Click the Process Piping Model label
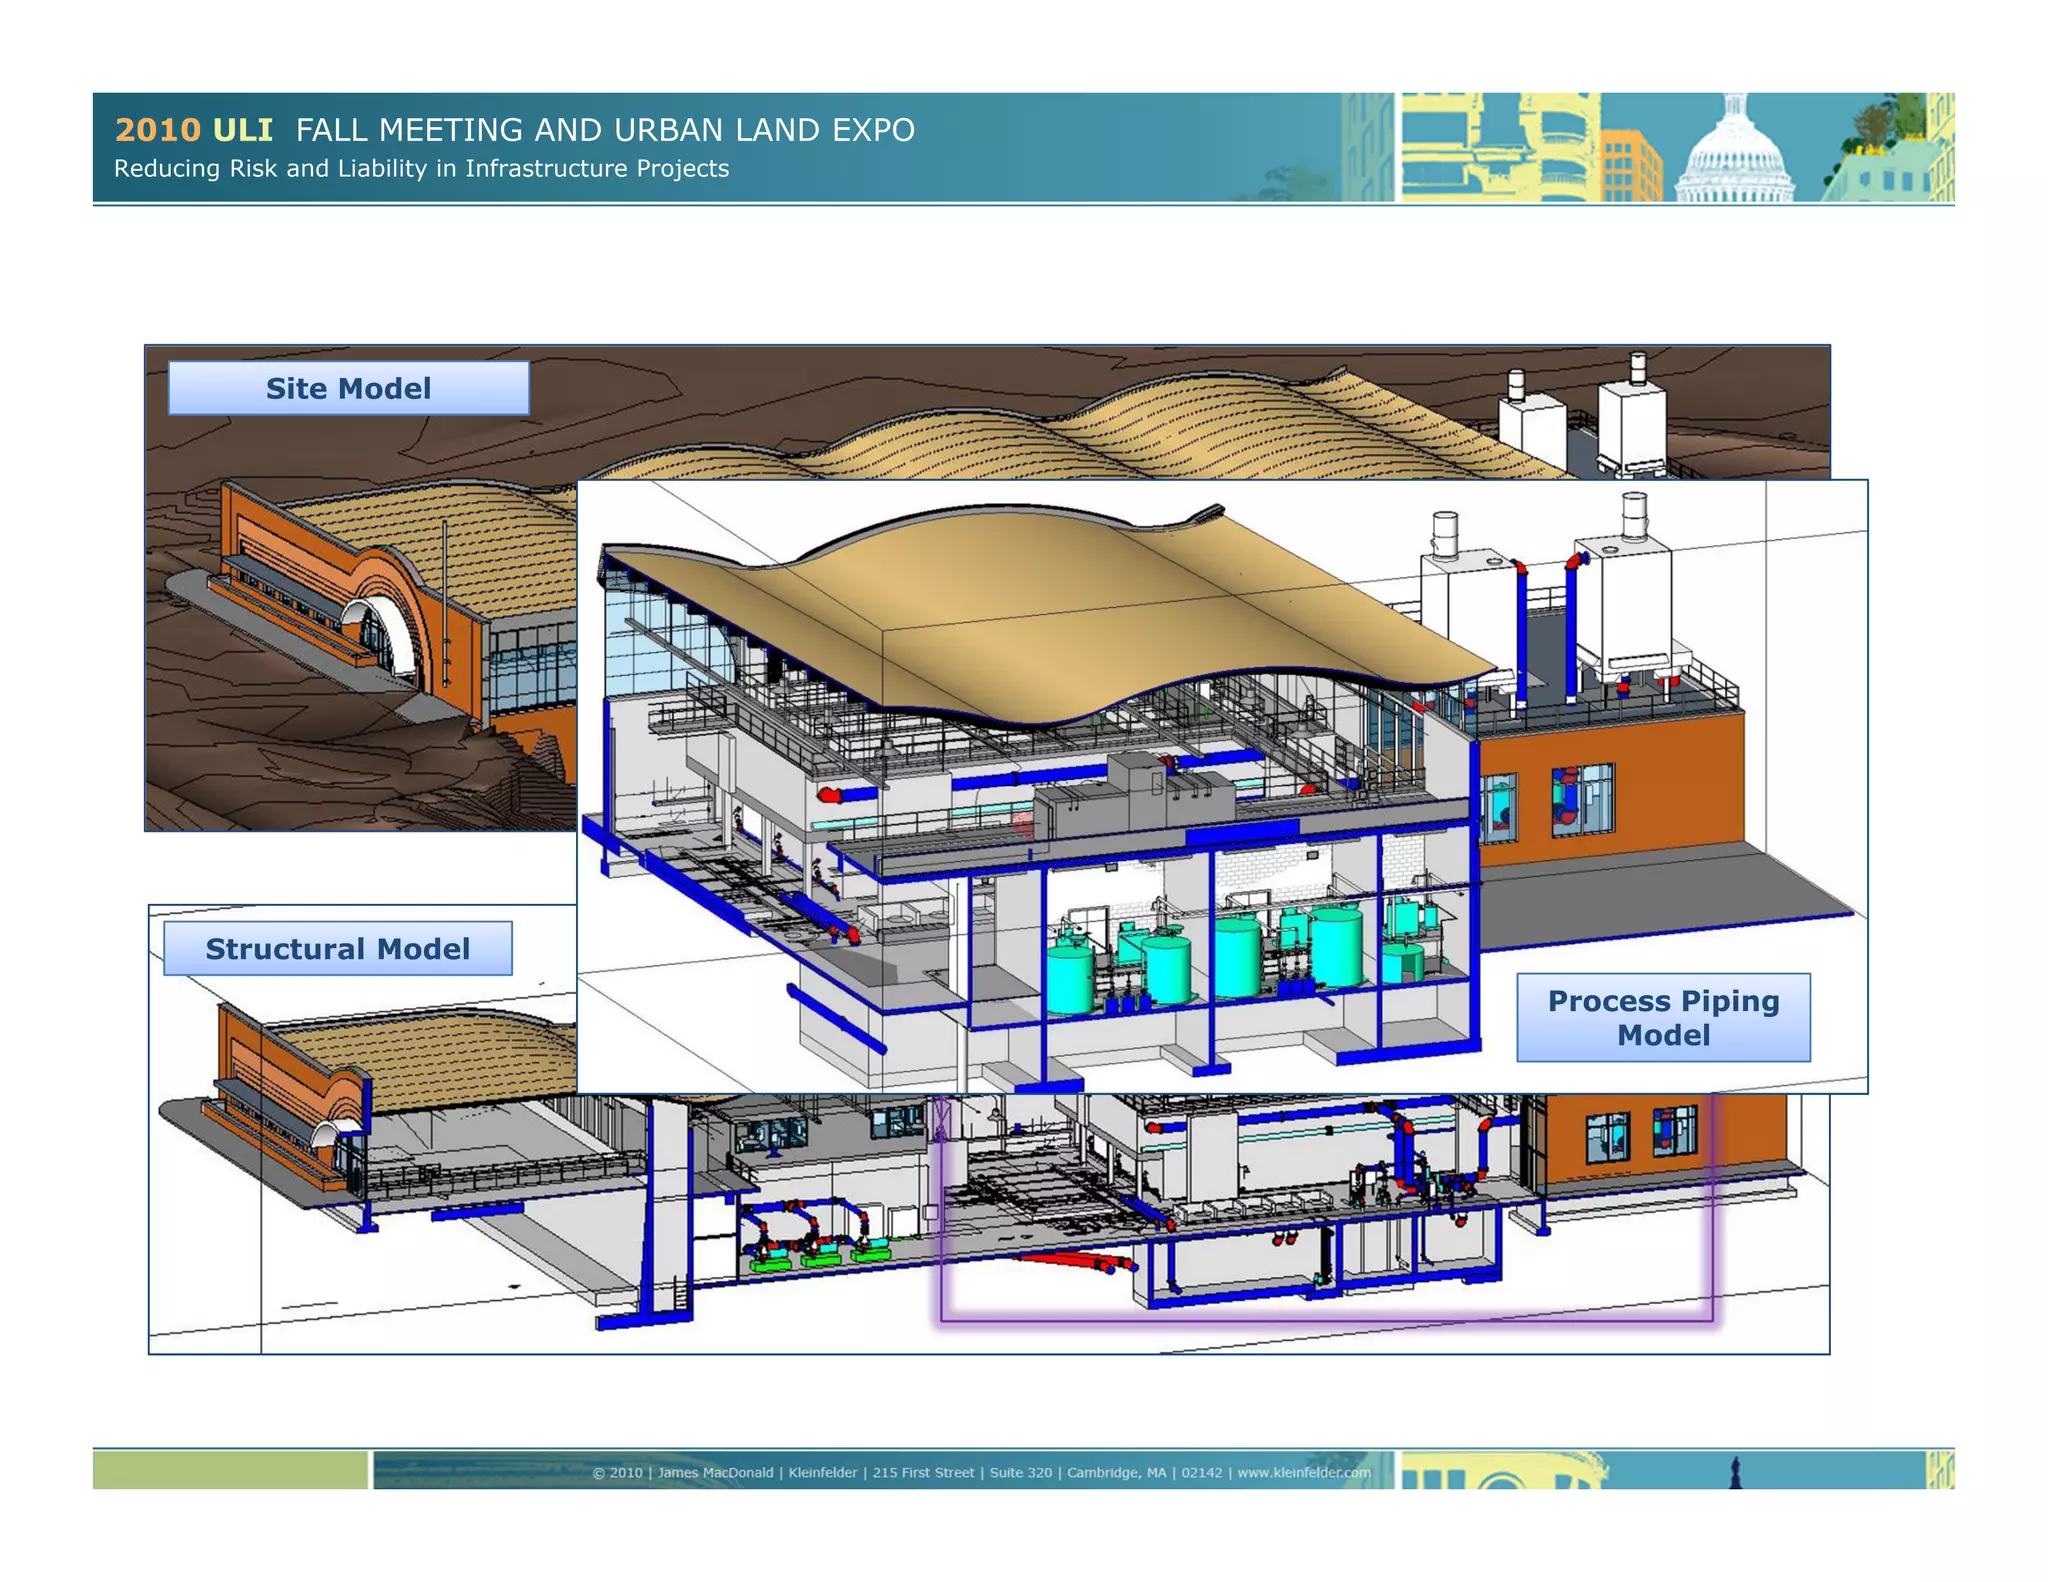 click(1663, 1017)
